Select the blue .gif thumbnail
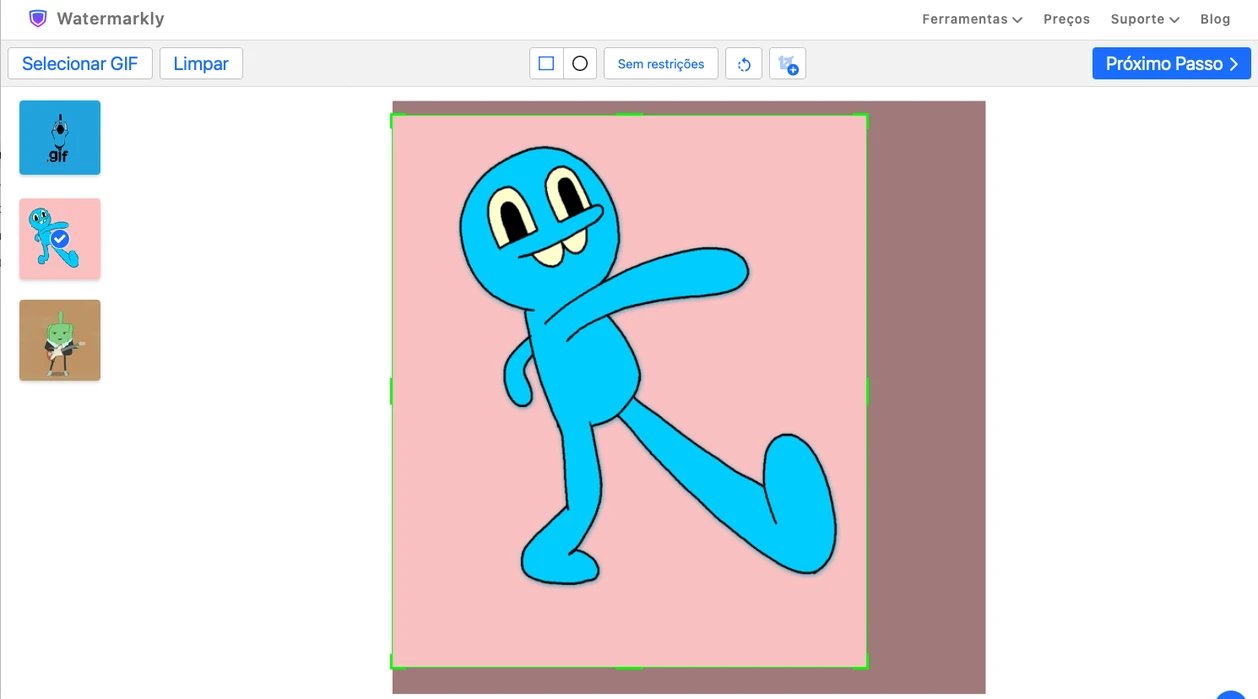Viewport: 1258px width, 699px height. click(x=60, y=137)
